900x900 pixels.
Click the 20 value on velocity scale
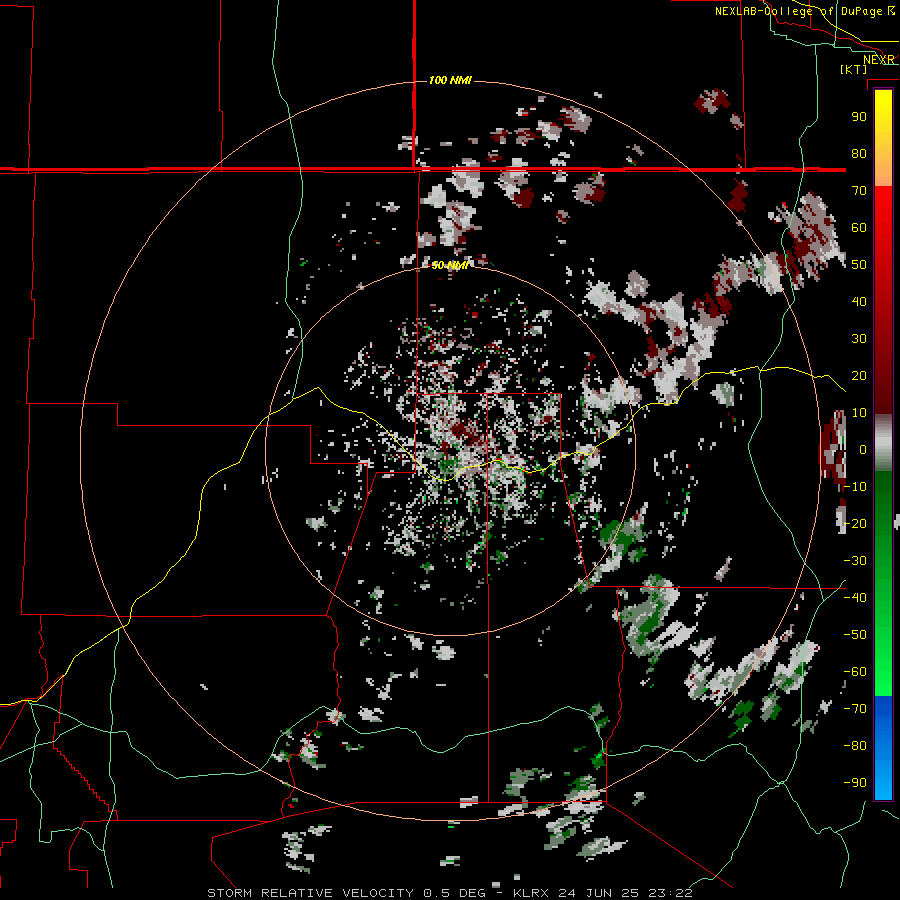click(859, 375)
